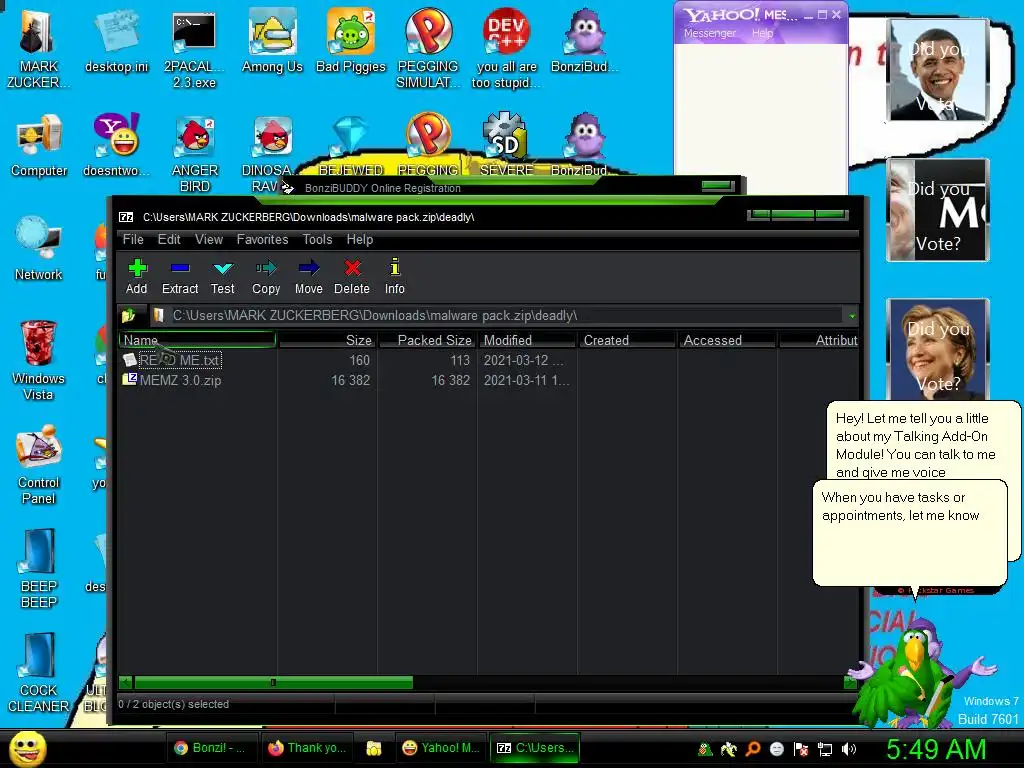Select the desktop.ini desktop icon
Viewport: 1024px width, 768px height.
(116, 42)
